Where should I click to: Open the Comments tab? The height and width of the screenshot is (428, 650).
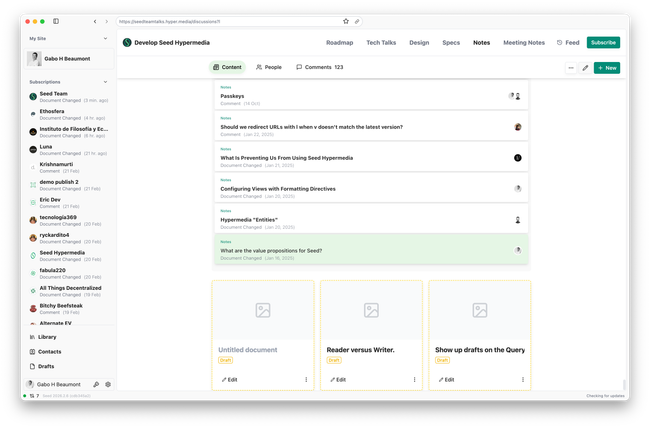(319, 67)
